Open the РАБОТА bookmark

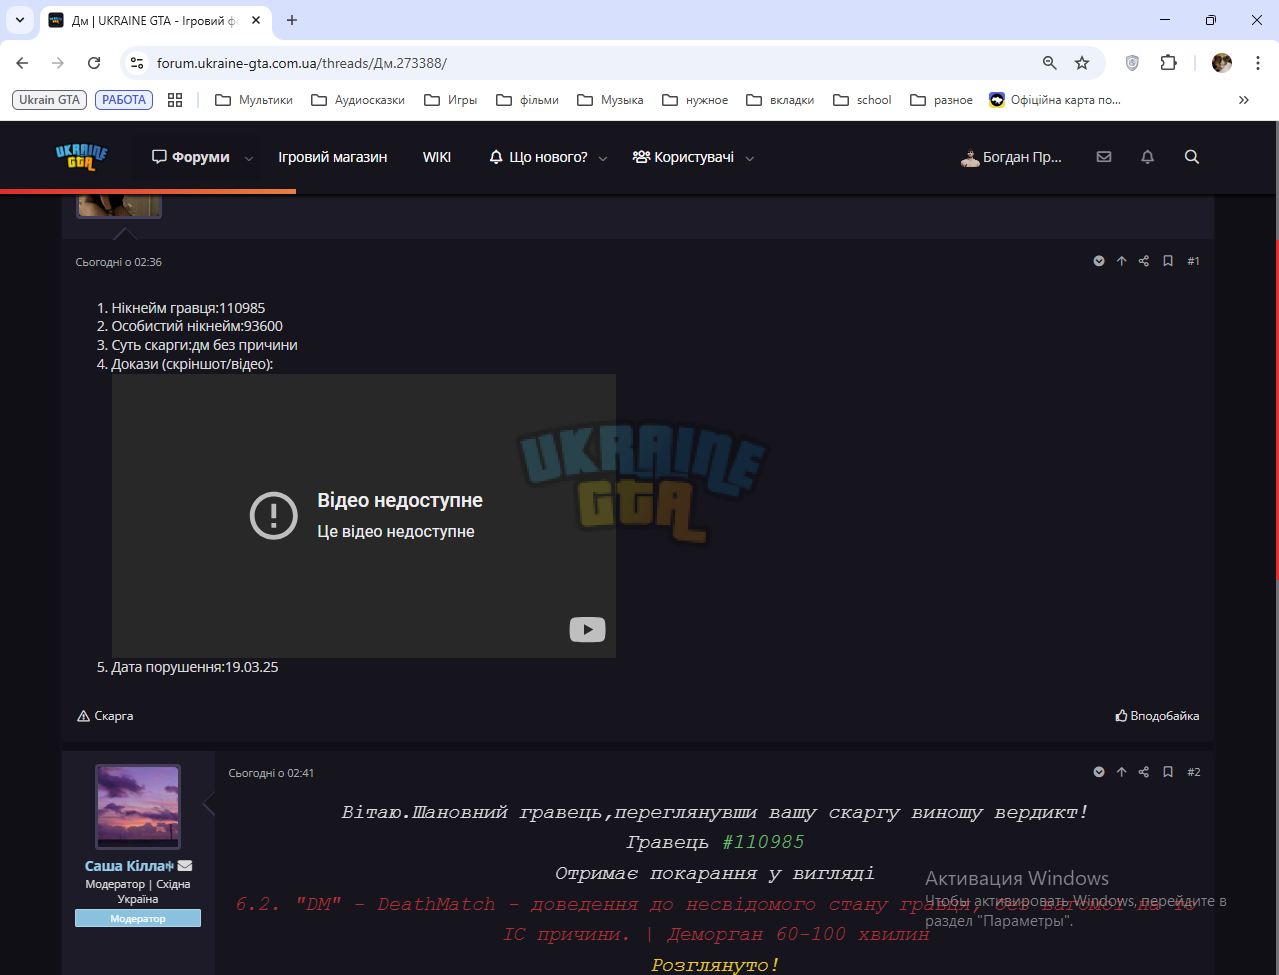click(124, 100)
